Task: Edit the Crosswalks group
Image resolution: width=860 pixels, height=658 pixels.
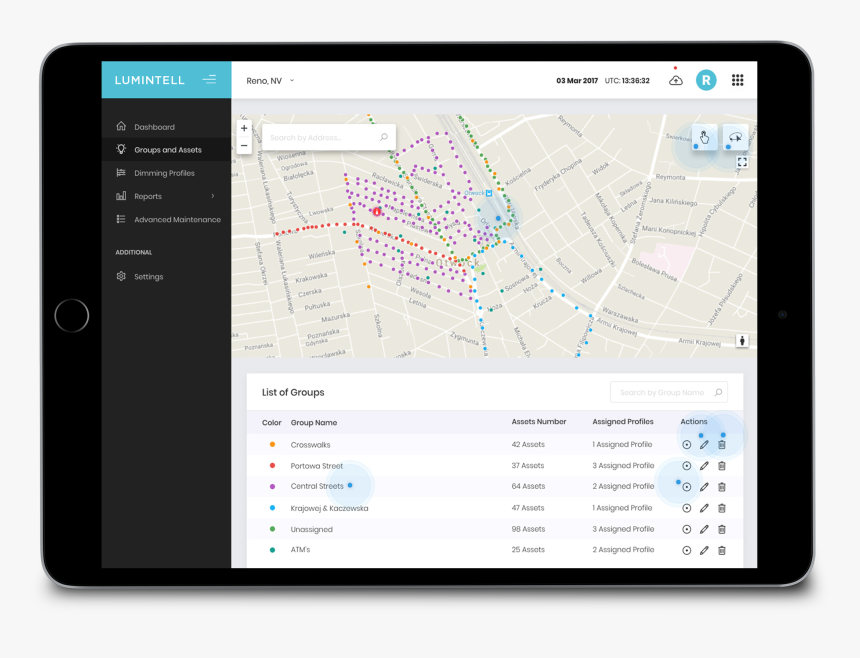Action: 704,445
